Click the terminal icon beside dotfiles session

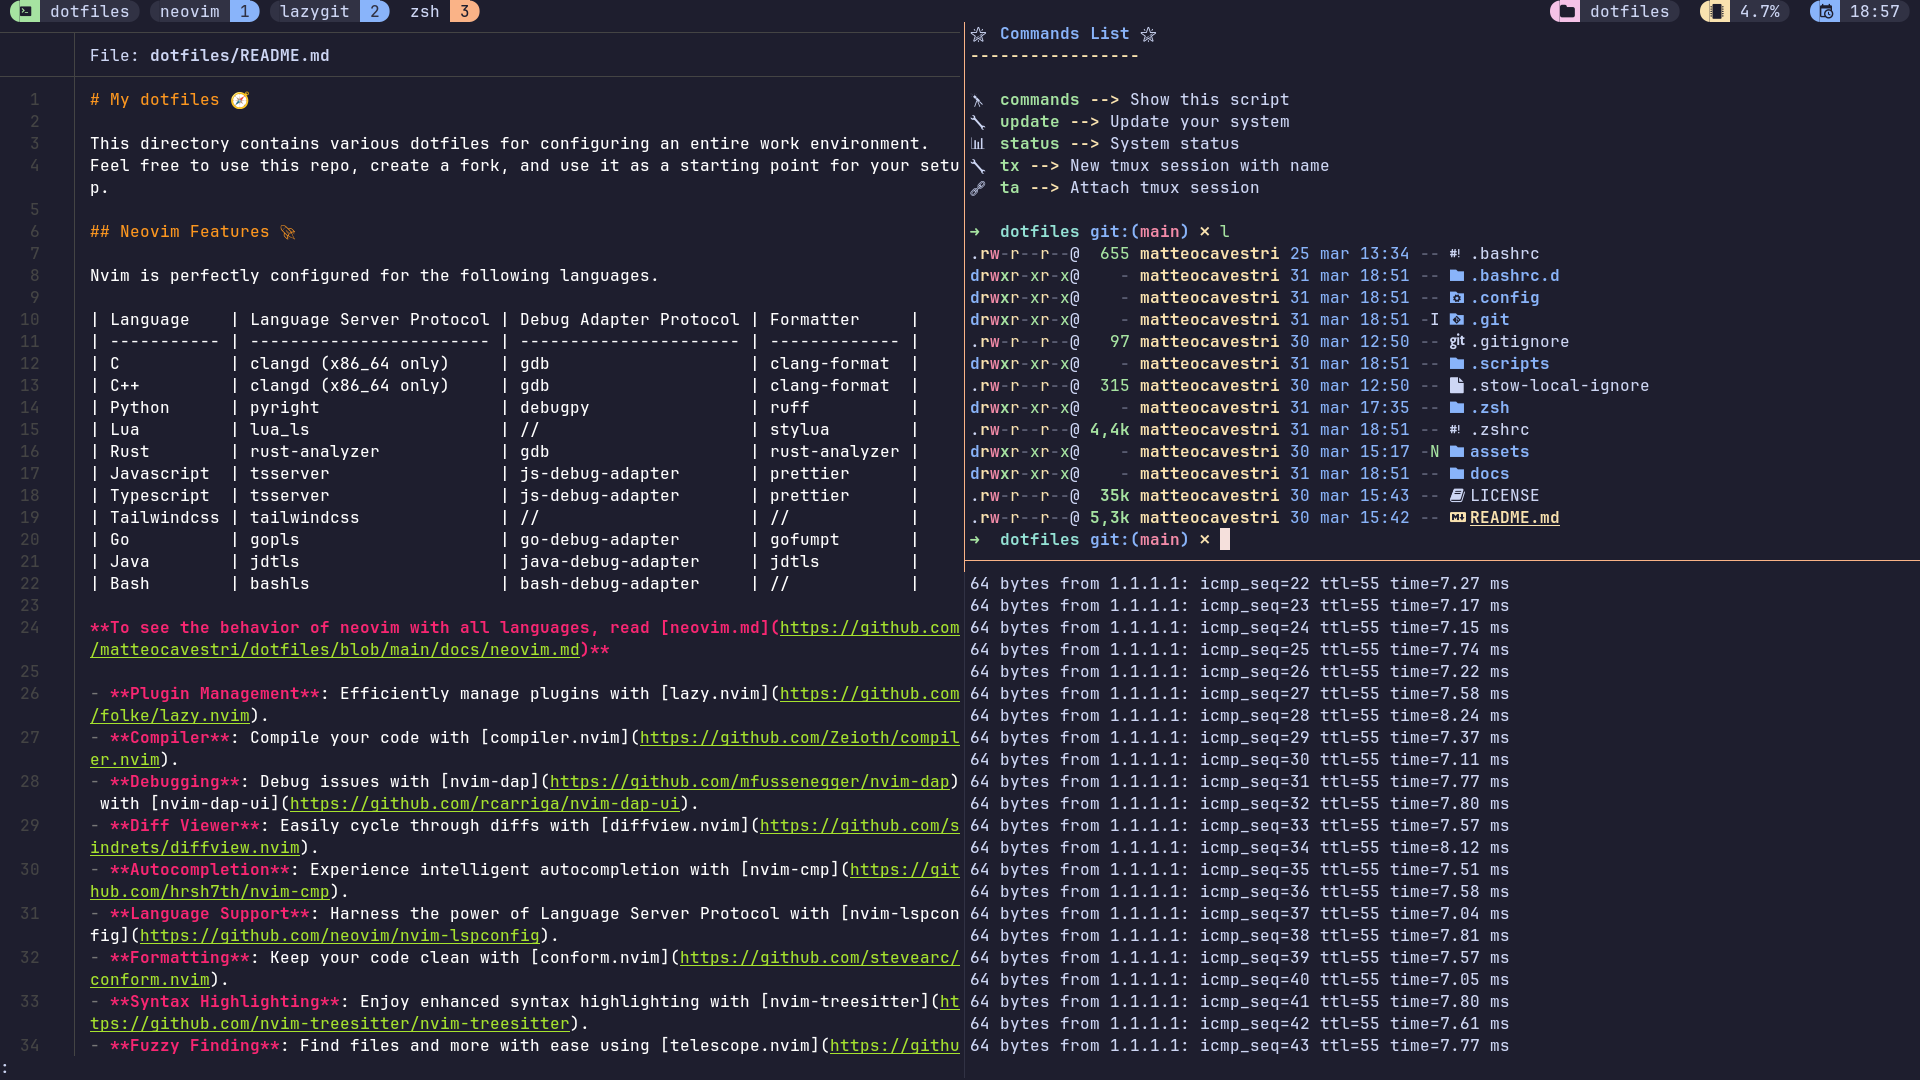[x=25, y=12]
